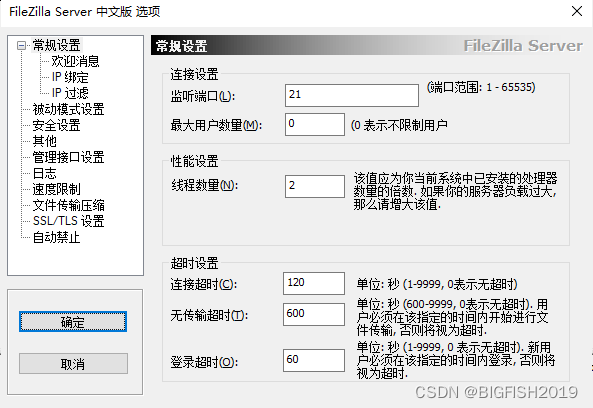The height and width of the screenshot is (408, 593).
Task: Click the 端口范围: 1 - 65535 hint text
Action: [481, 87]
